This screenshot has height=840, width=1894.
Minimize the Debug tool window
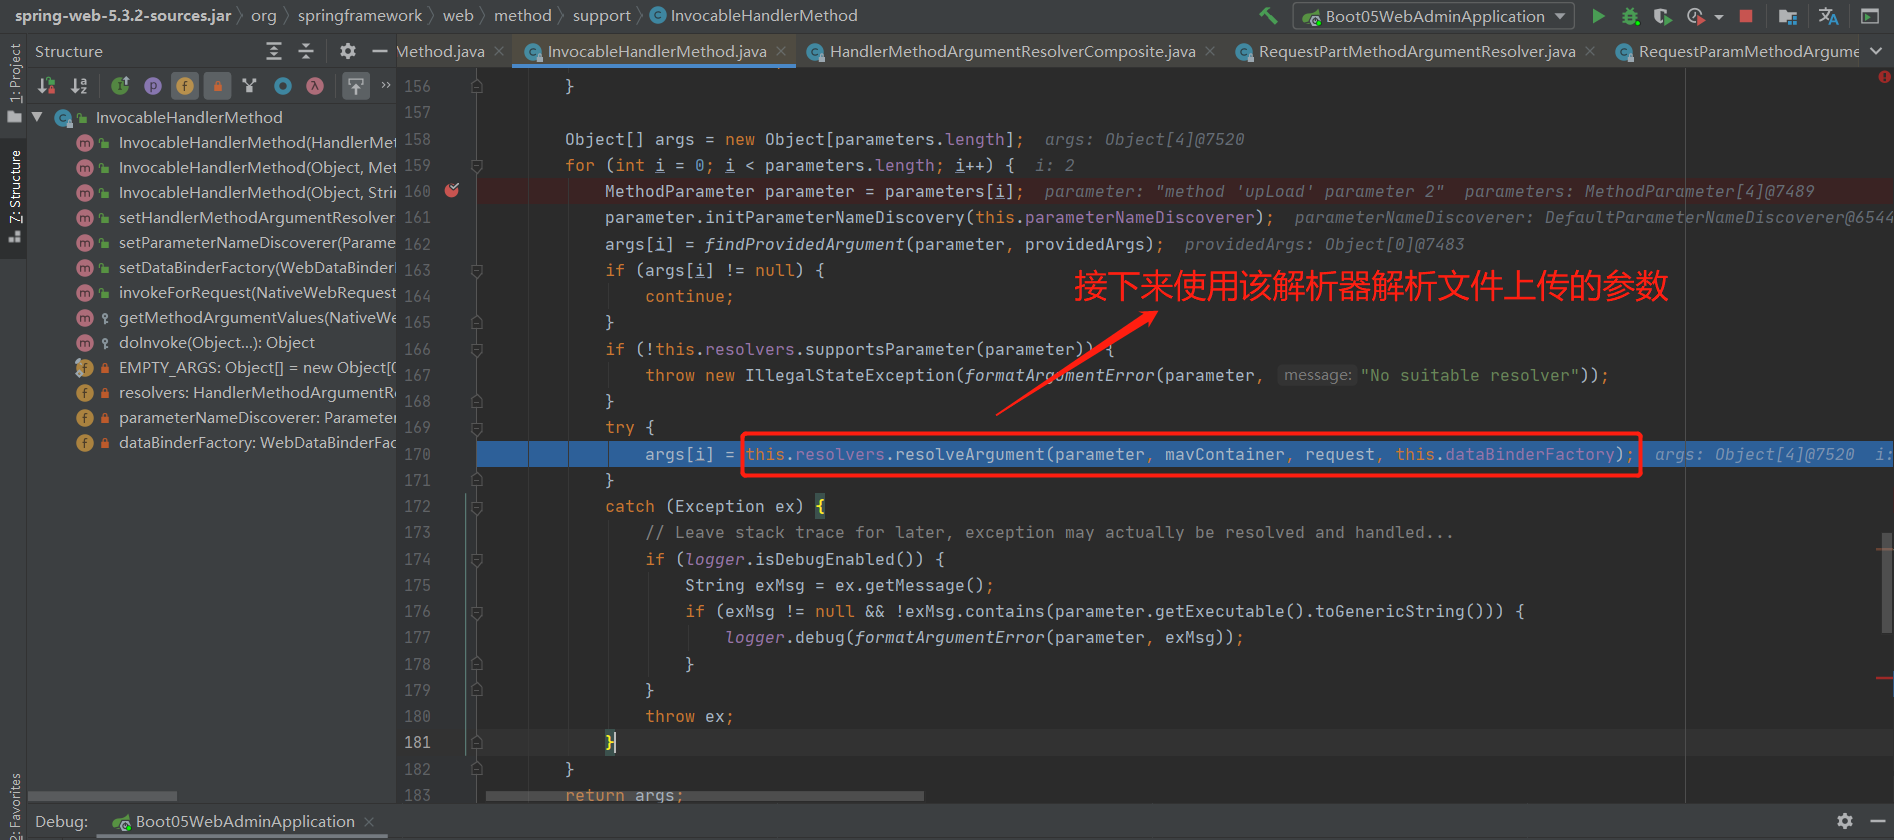pyautogui.click(x=1876, y=821)
